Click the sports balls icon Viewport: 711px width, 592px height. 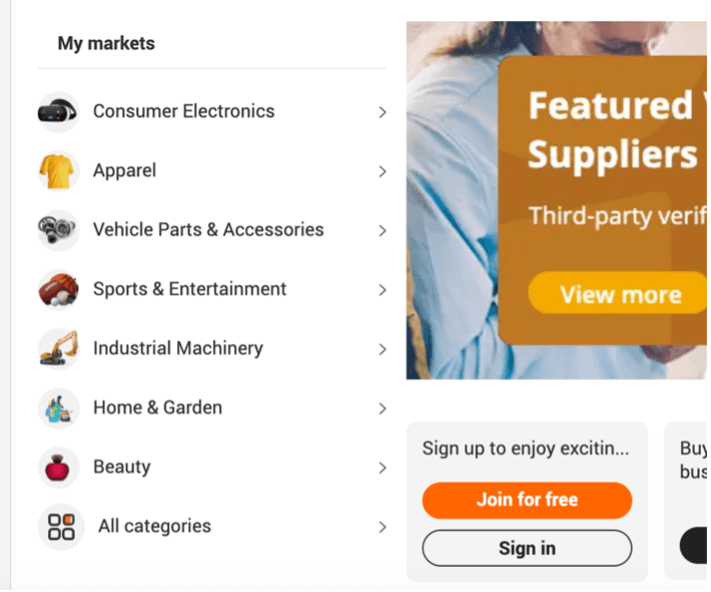pos(58,290)
